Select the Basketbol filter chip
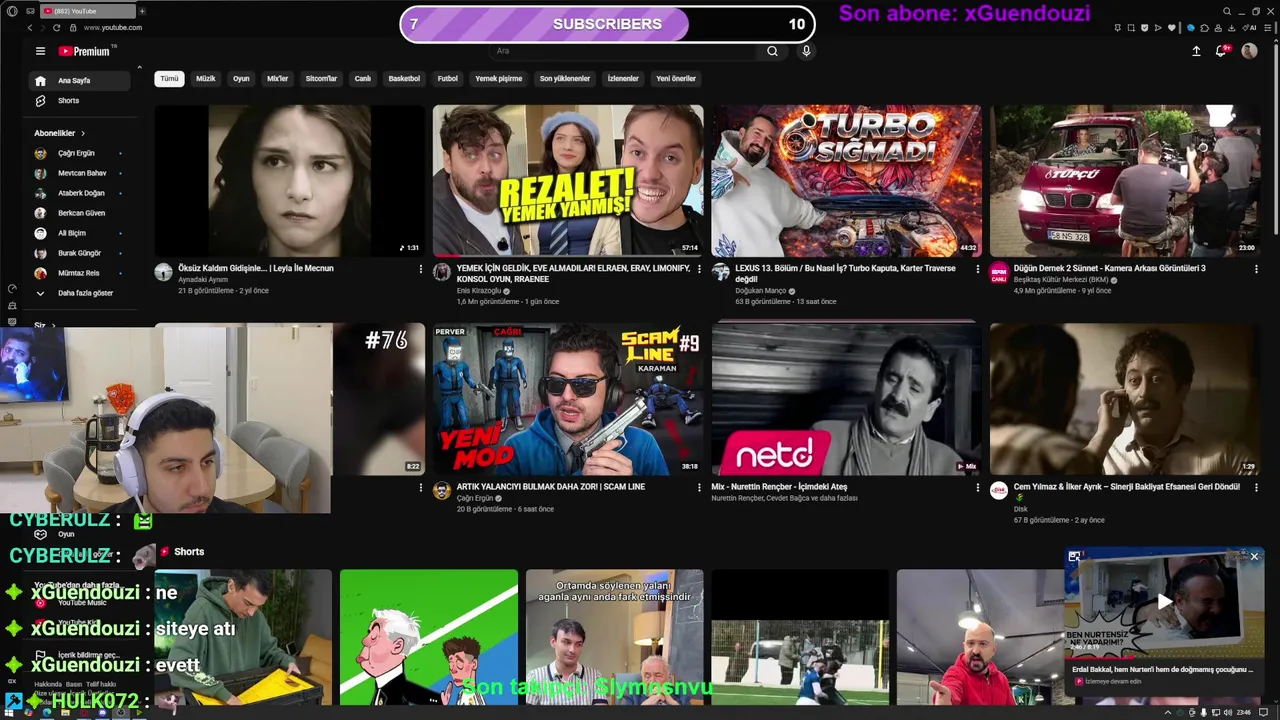Viewport: 1280px width, 720px height. 404,78
